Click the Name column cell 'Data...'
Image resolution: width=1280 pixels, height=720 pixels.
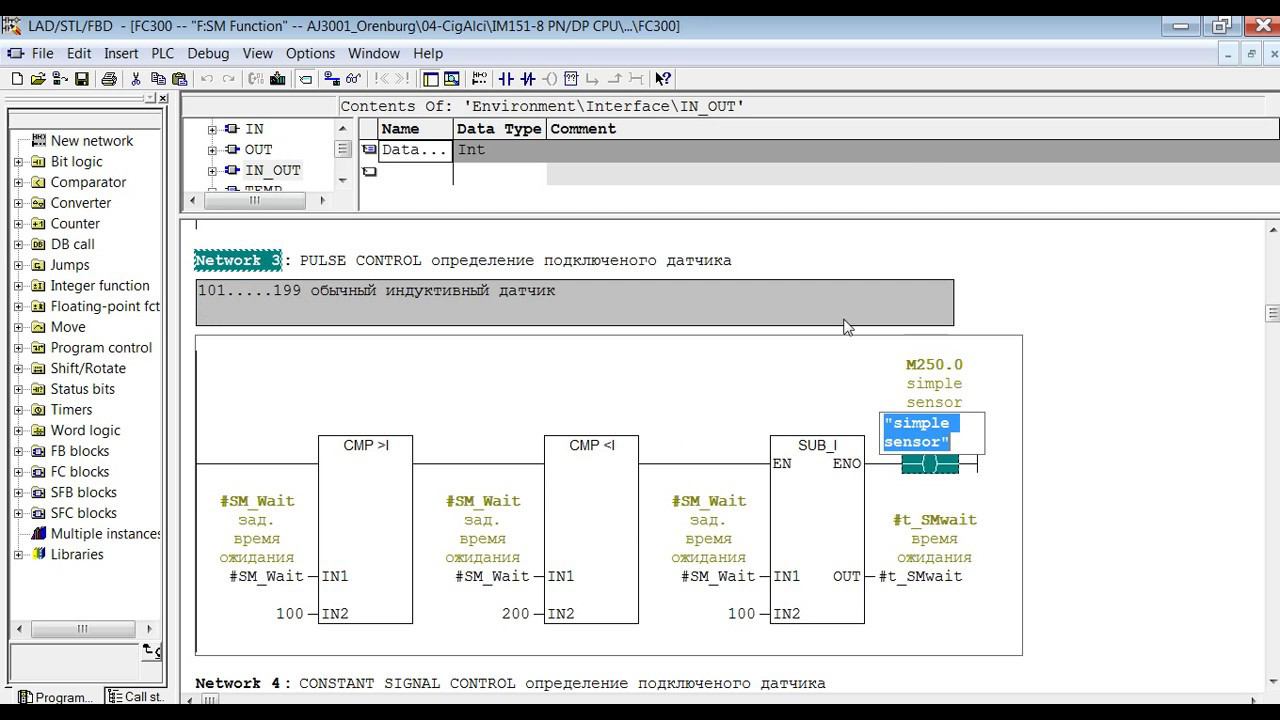416,150
